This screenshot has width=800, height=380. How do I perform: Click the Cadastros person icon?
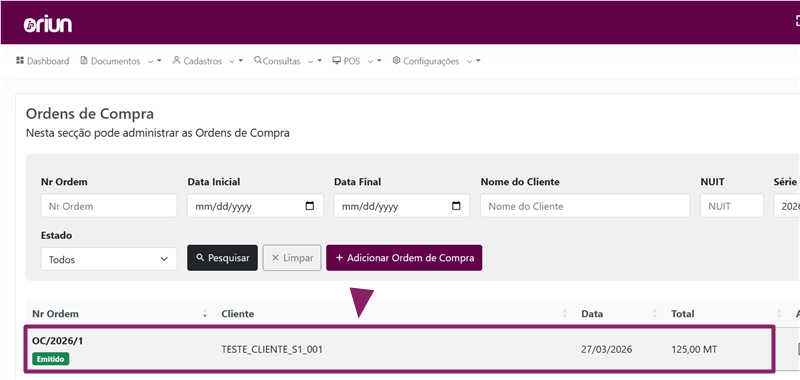[x=177, y=60]
